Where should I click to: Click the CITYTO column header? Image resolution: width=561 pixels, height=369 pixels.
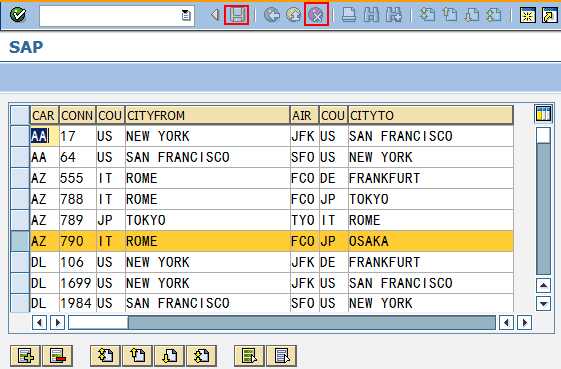point(430,116)
